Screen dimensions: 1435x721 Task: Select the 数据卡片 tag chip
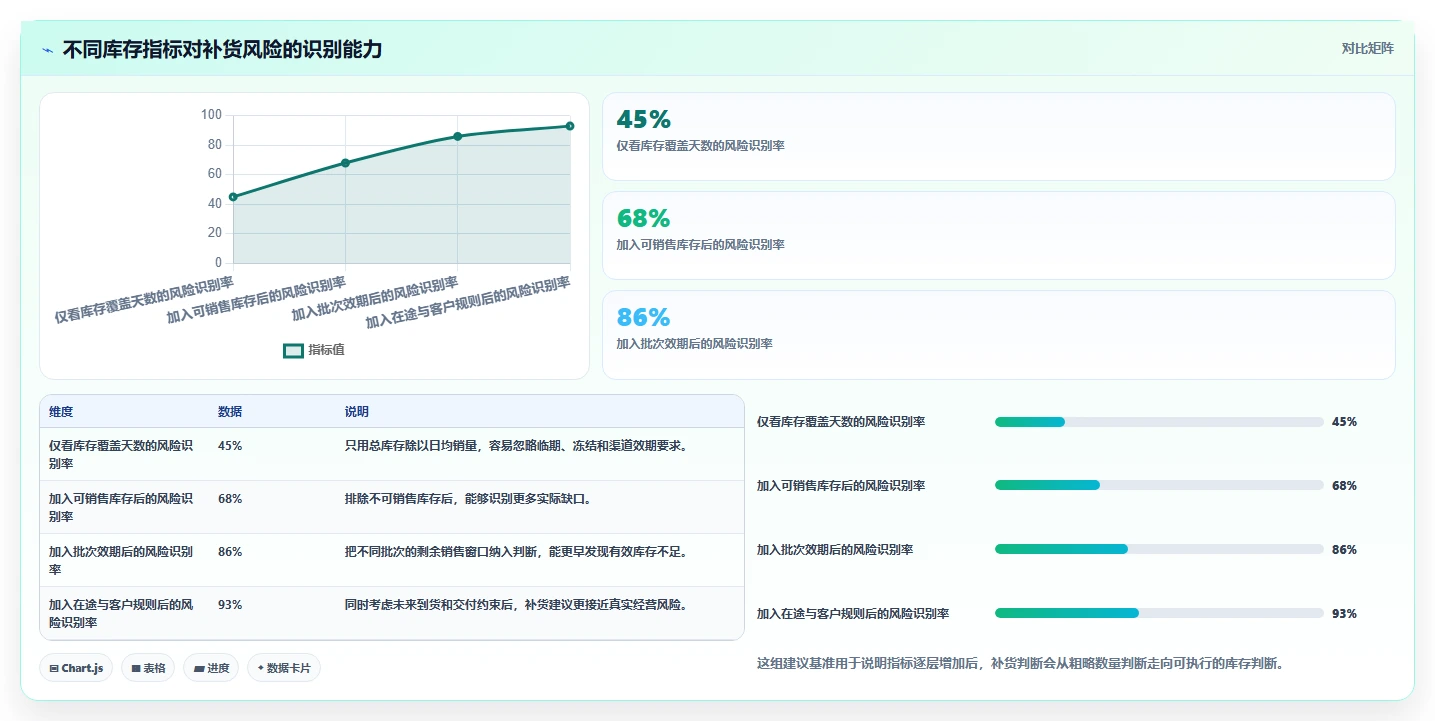point(284,668)
